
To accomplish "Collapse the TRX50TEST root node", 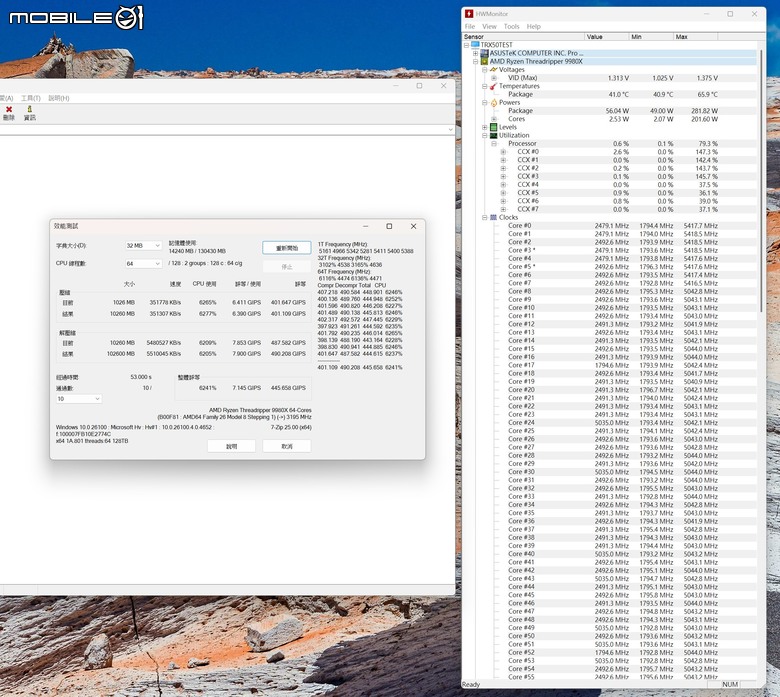I will tap(466, 45).
